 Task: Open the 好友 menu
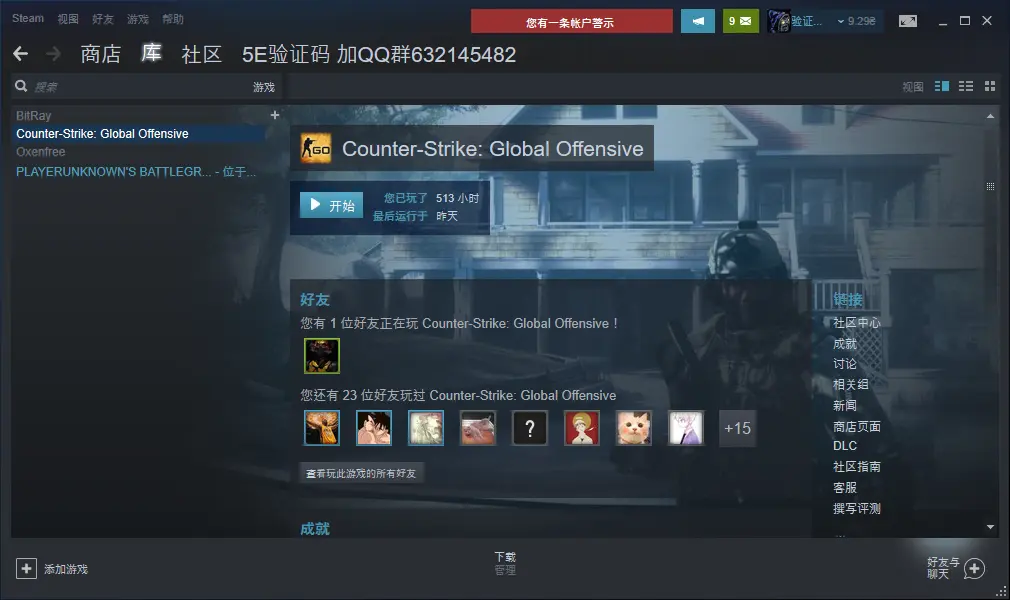[102, 19]
